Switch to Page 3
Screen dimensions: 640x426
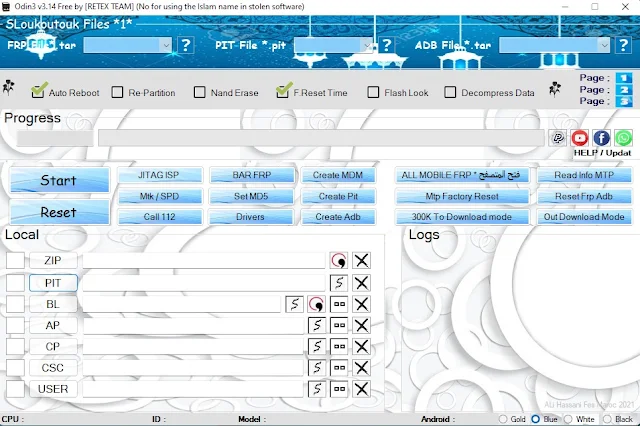point(624,101)
